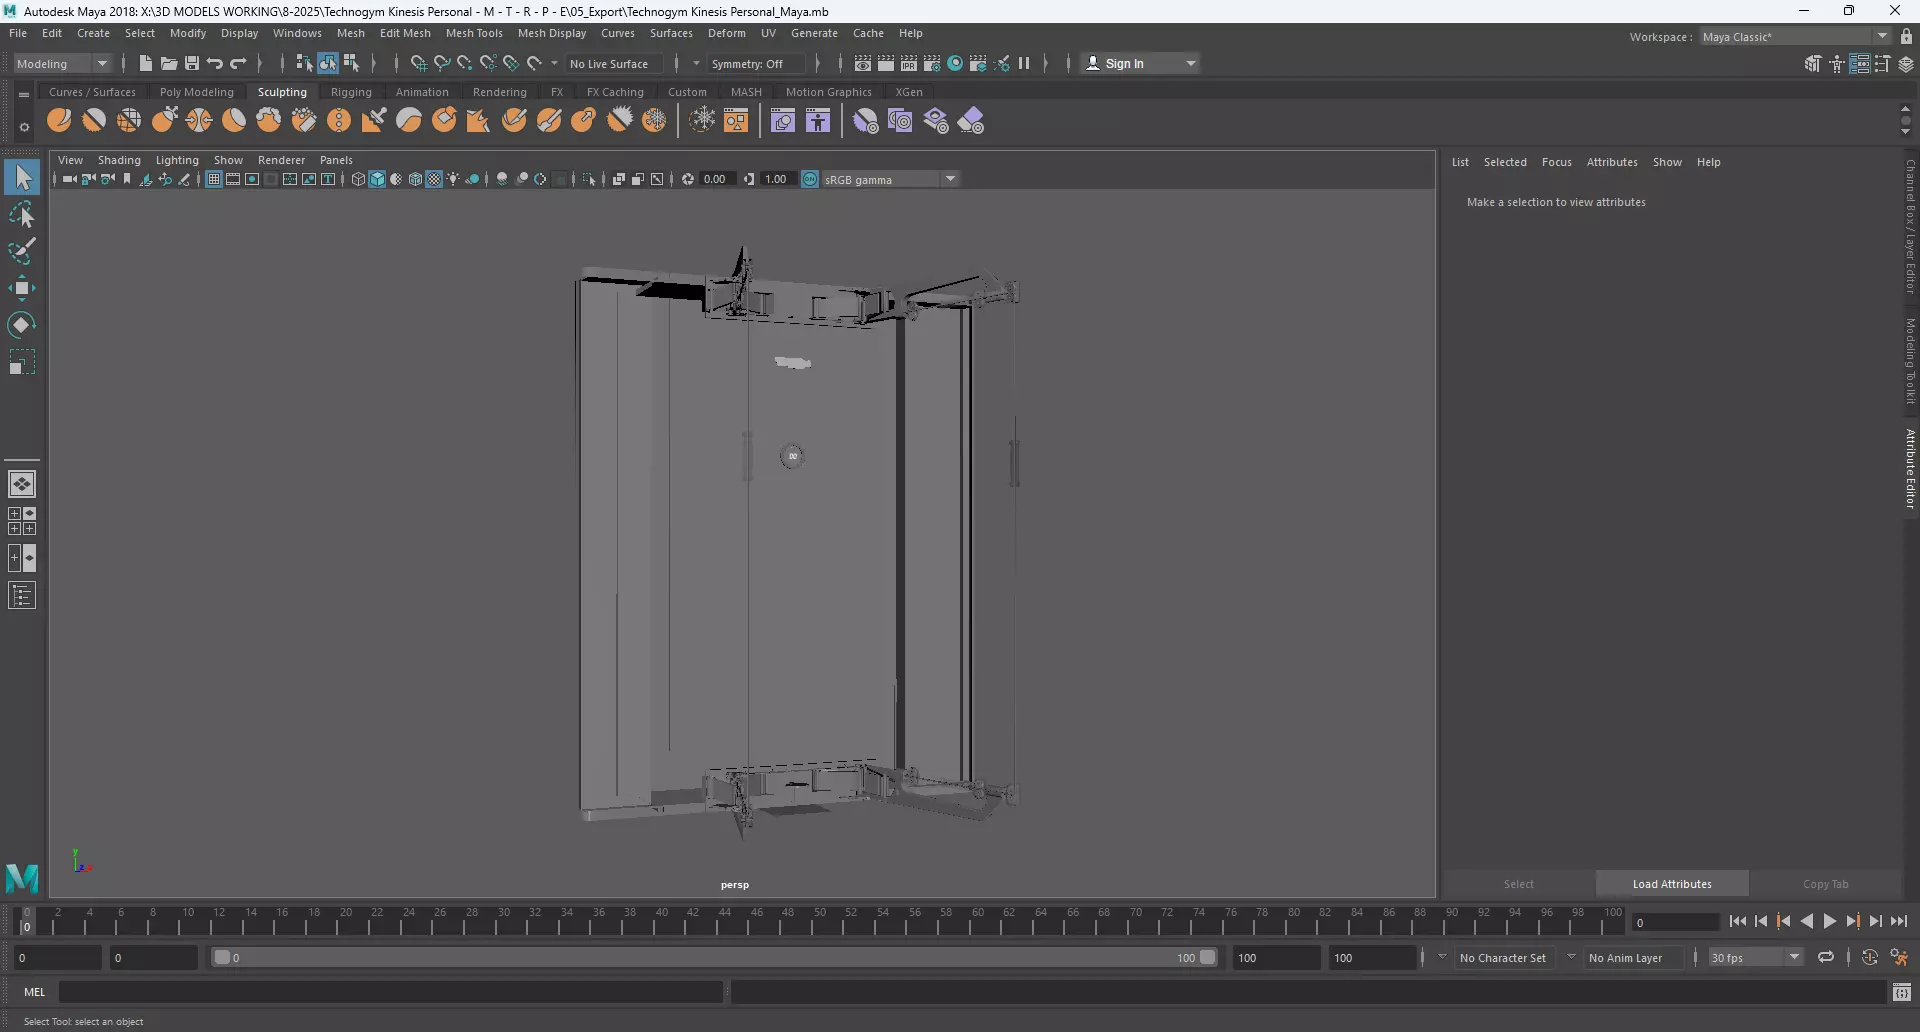Save the current scene
This screenshot has width=1920, height=1032.
192,63
